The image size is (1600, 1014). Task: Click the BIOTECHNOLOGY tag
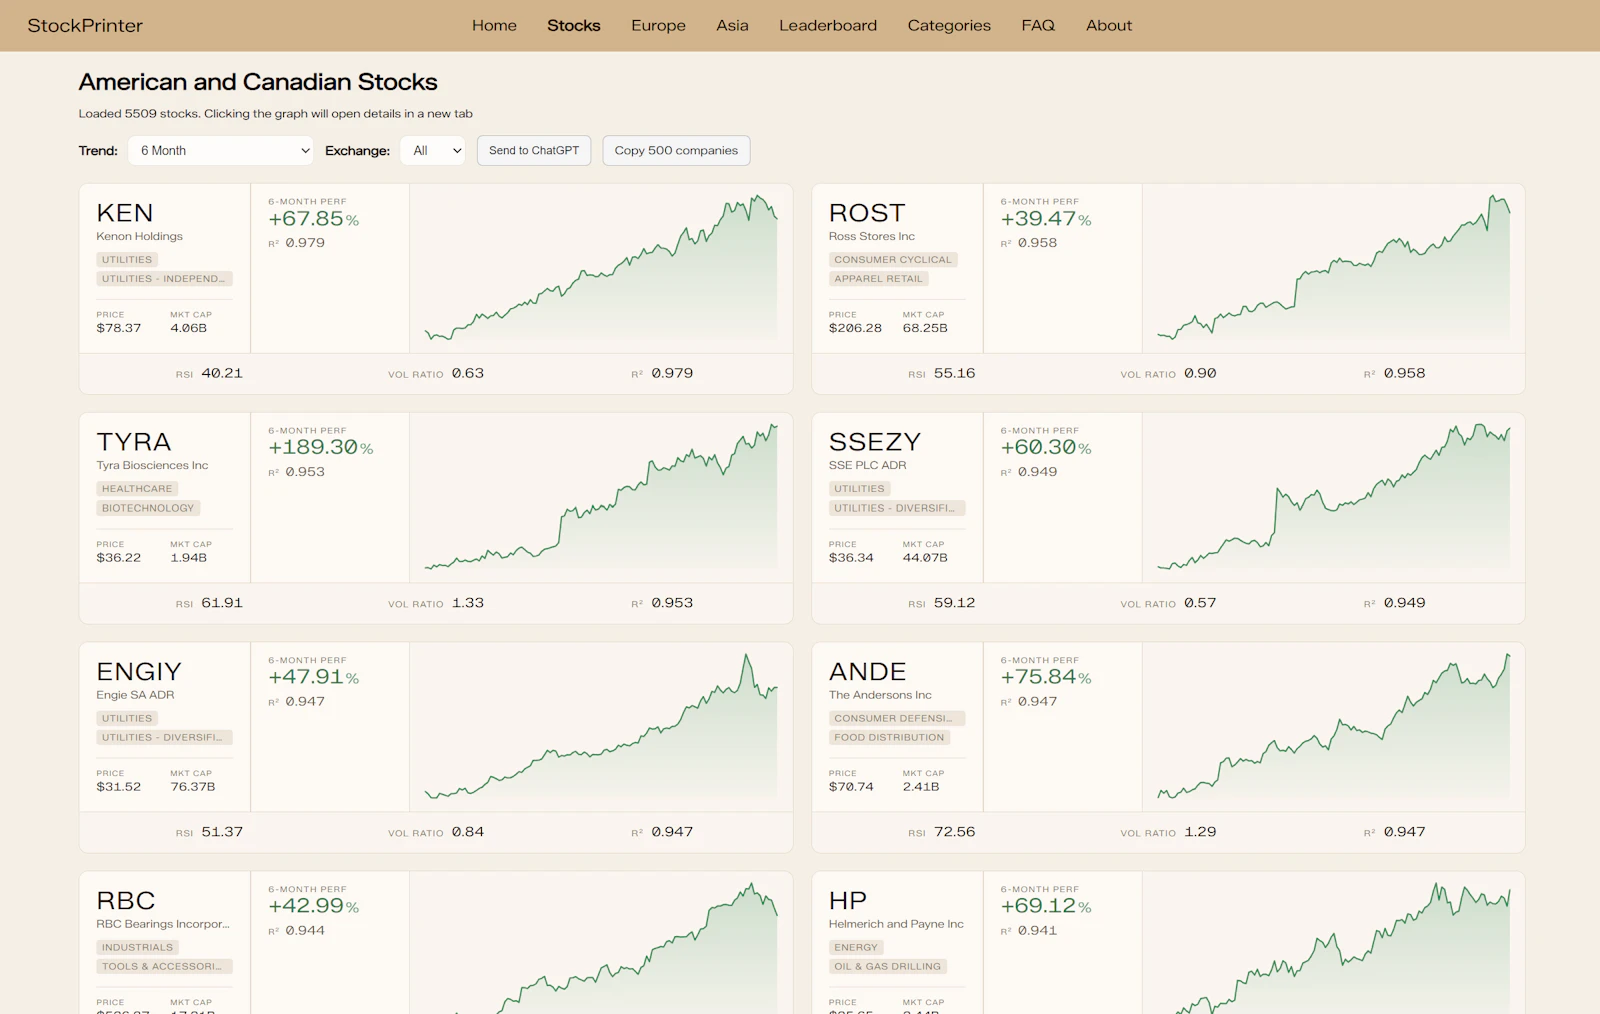[148, 508]
